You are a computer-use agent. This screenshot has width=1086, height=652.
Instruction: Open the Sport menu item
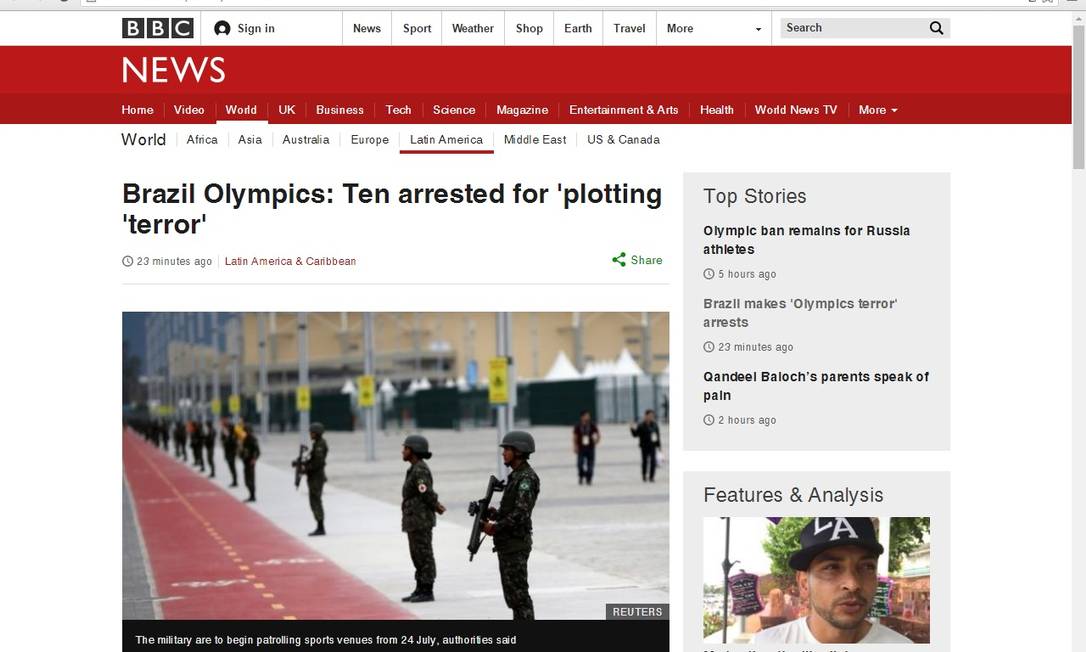417,28
